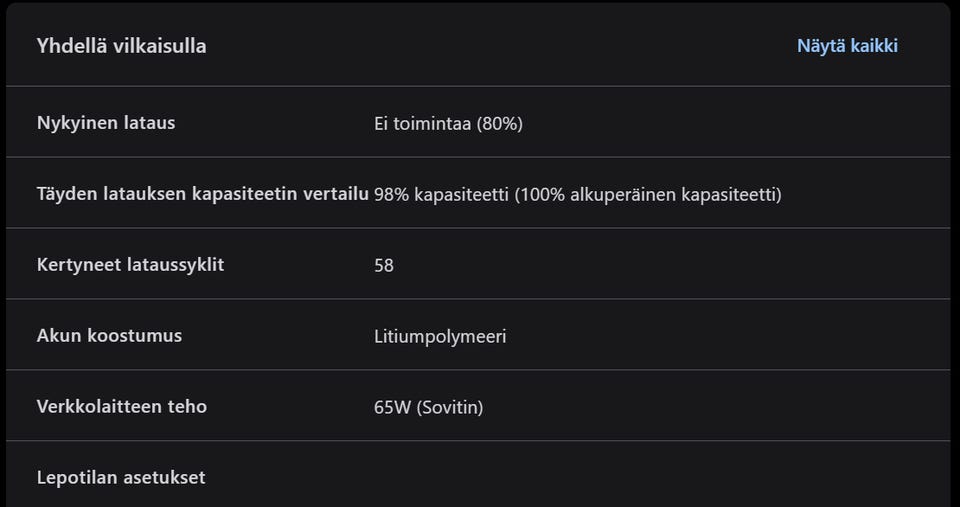960x507 pixels.
Task: Open the Lepotilan asetukset section
Action: 121,478
